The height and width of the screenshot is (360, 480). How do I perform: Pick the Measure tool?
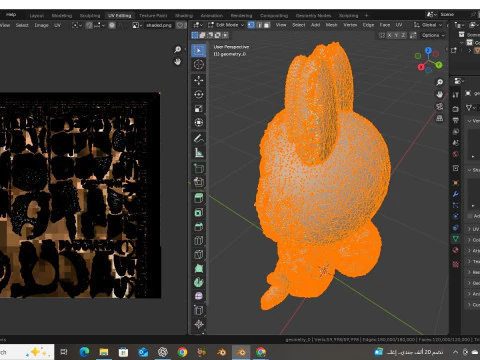click(x=199, y=153)
